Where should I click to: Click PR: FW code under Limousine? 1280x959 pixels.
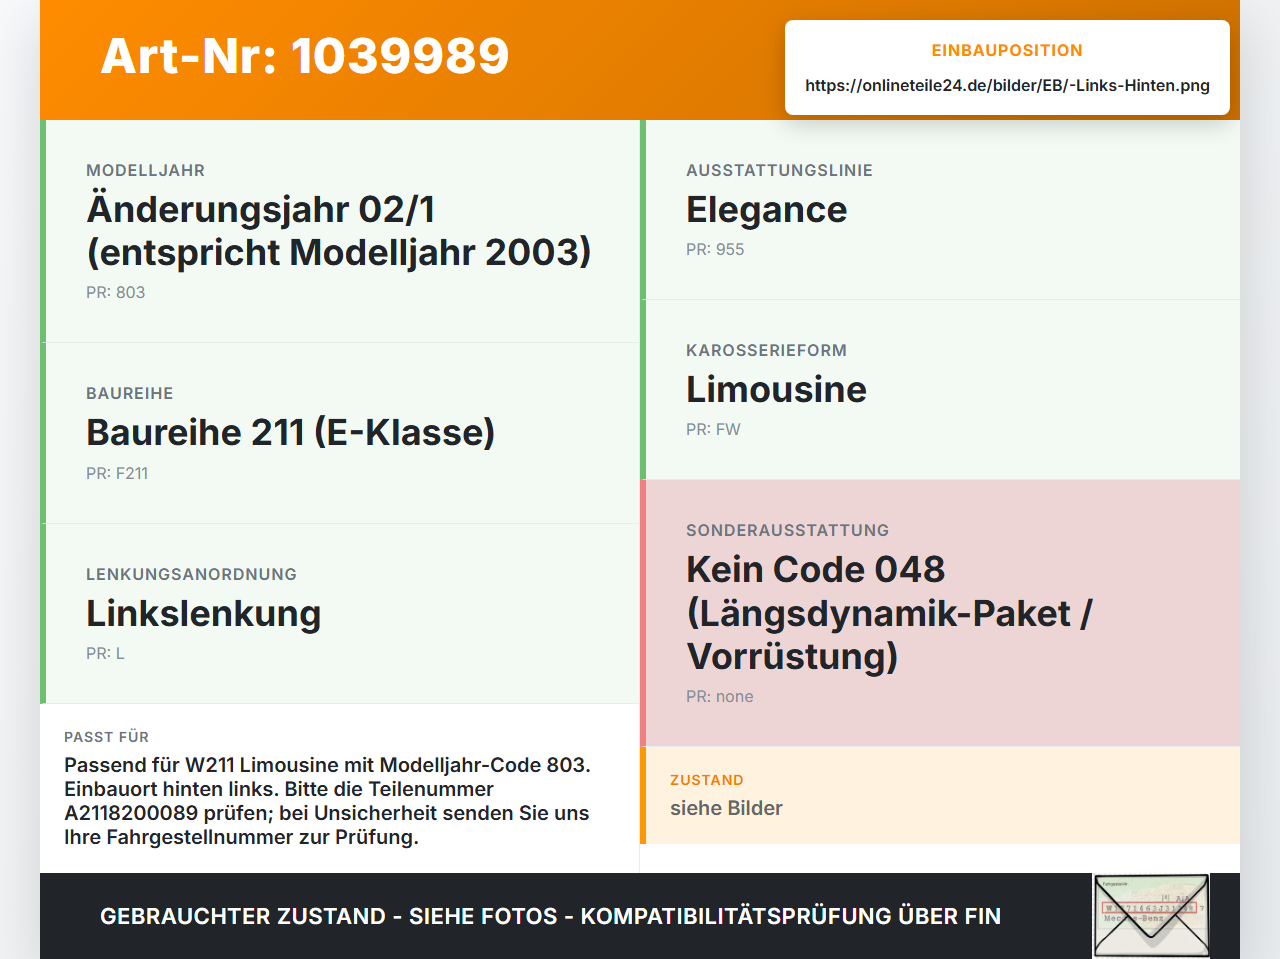pyautogui.click(x=713, y=429)
